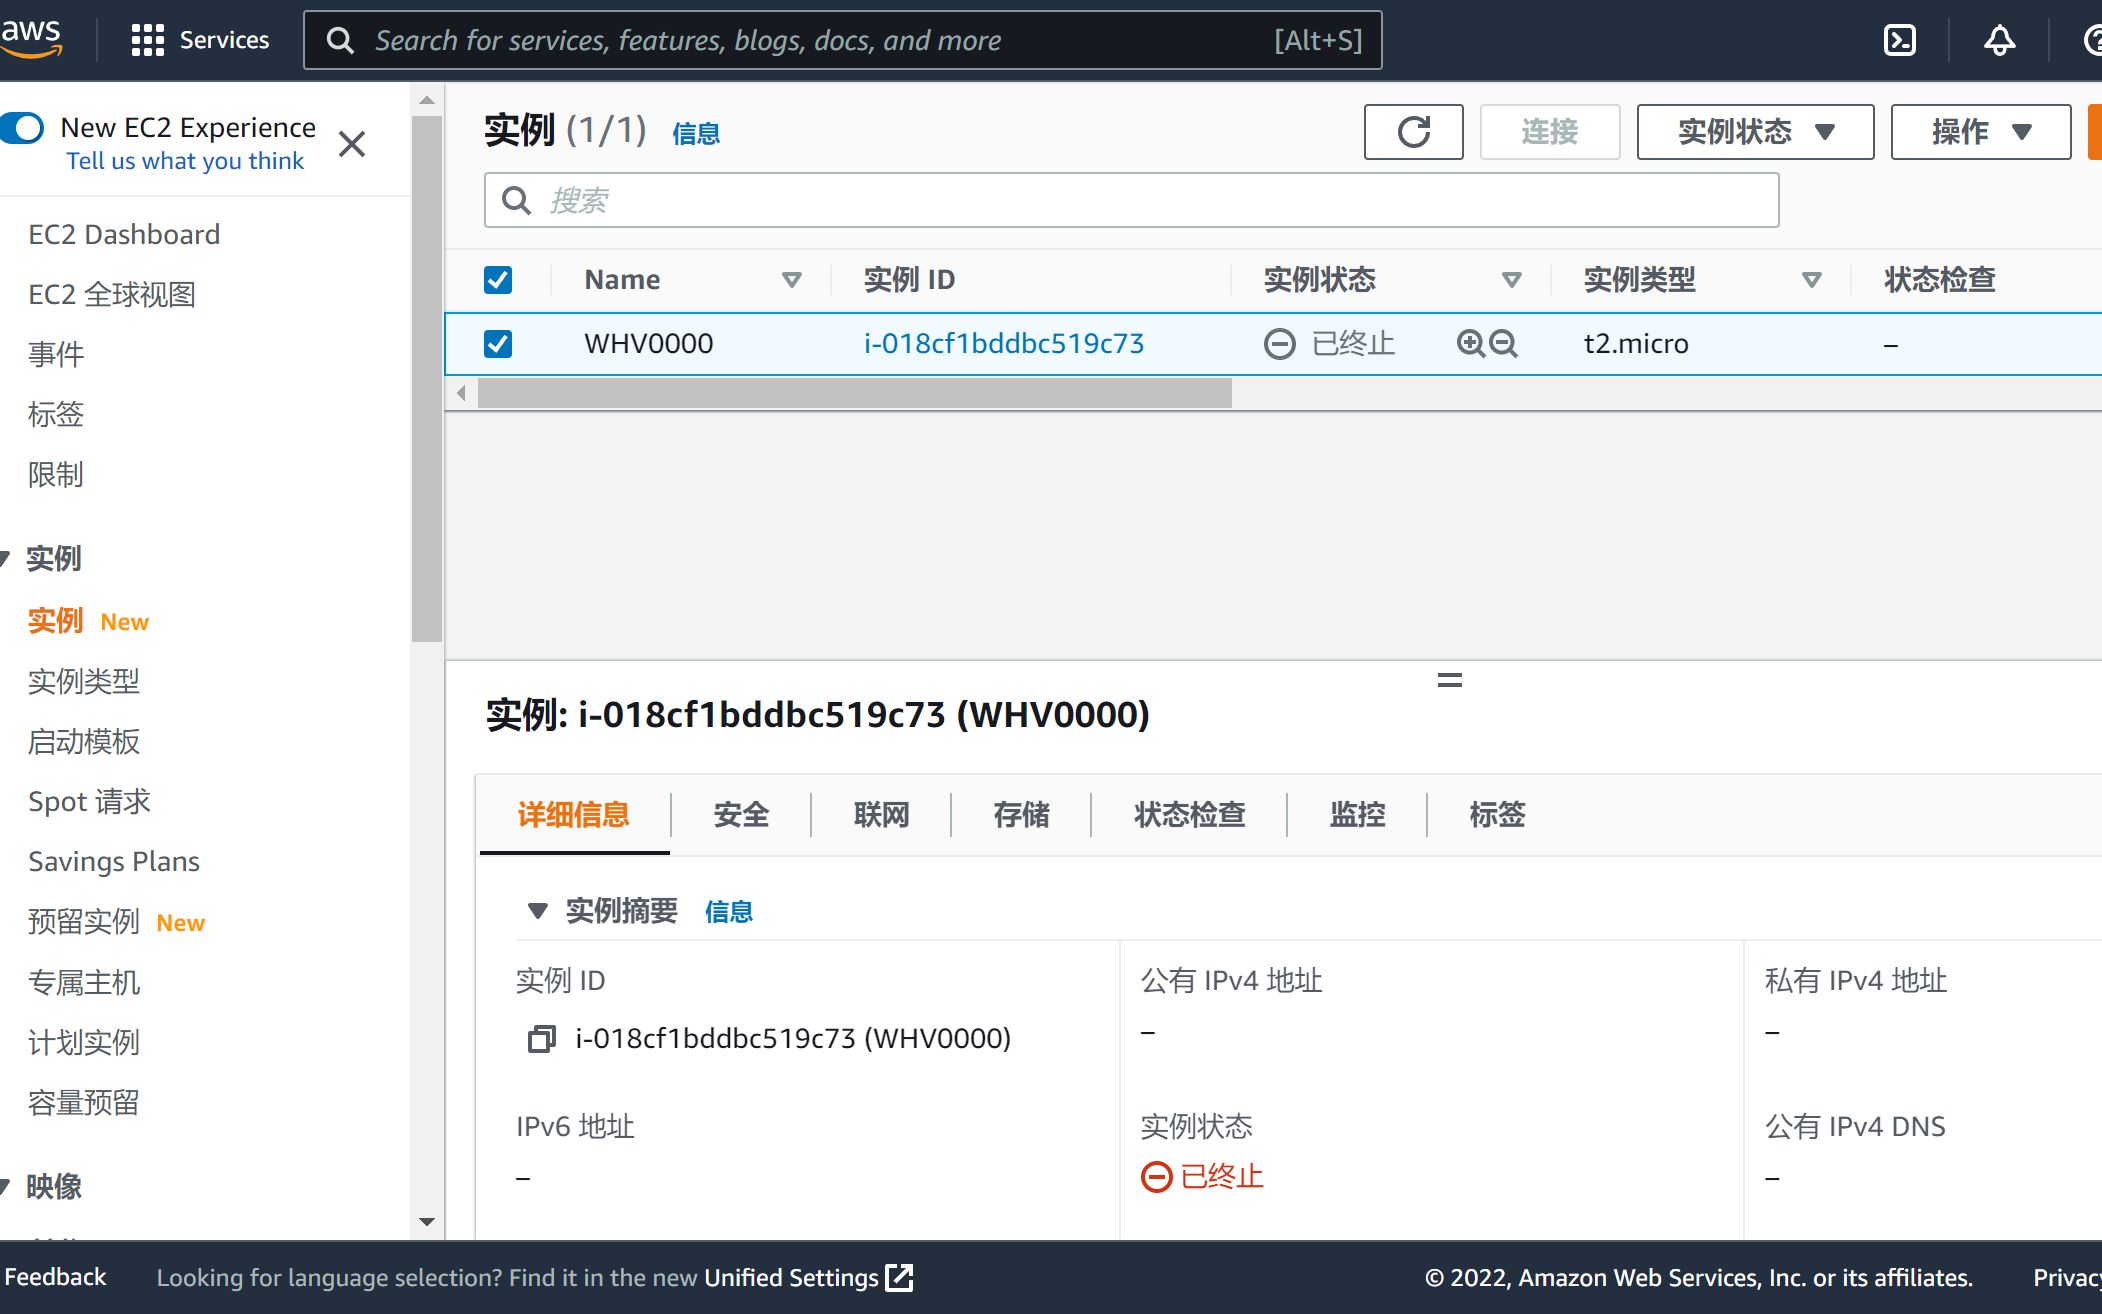The image size is (2102, 1314).
Task: Click table scrollbar left arrow
Action: pyautogui.click(x=461, y=393)
